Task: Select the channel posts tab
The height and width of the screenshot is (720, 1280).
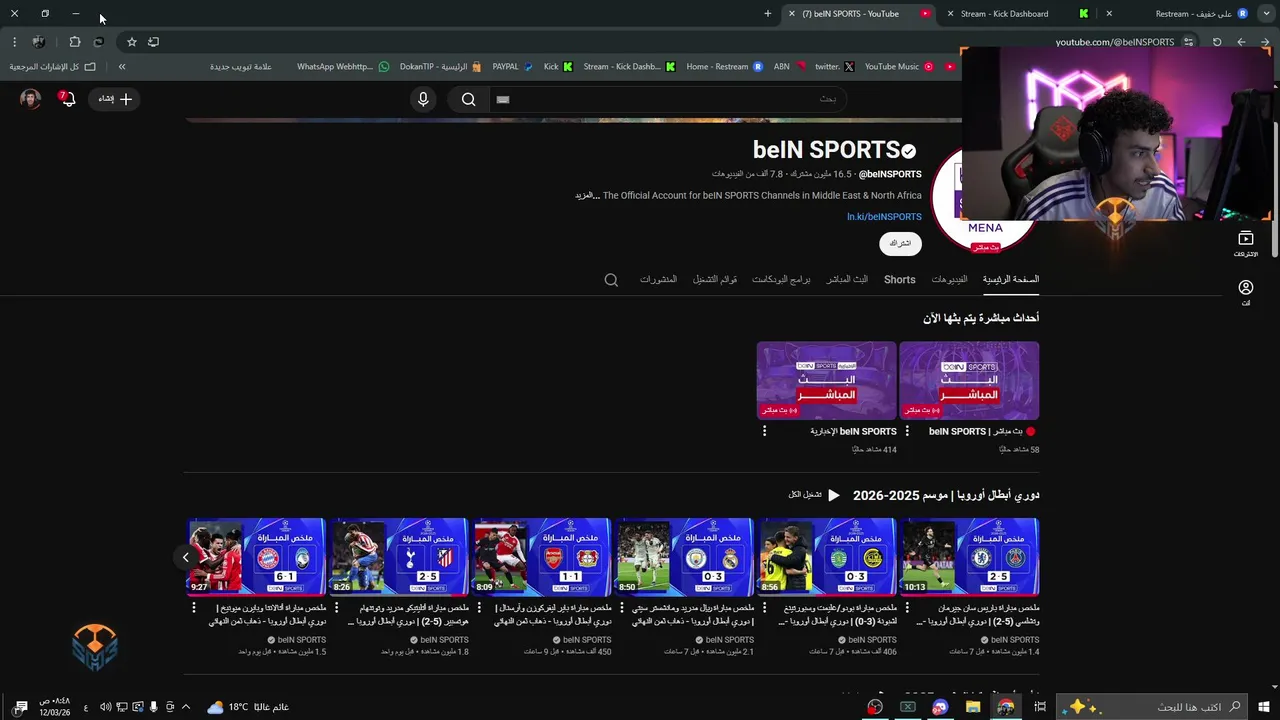Action: [x=658, y=280]
